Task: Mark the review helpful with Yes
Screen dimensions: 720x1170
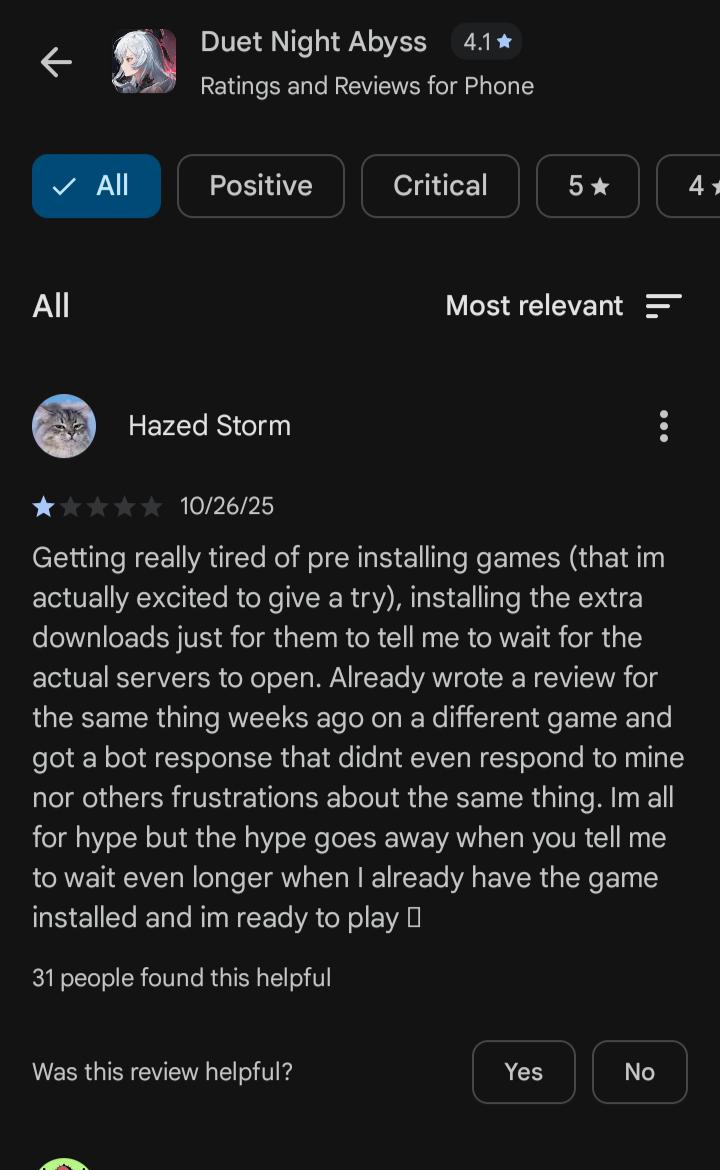Action: [524, 1072]
